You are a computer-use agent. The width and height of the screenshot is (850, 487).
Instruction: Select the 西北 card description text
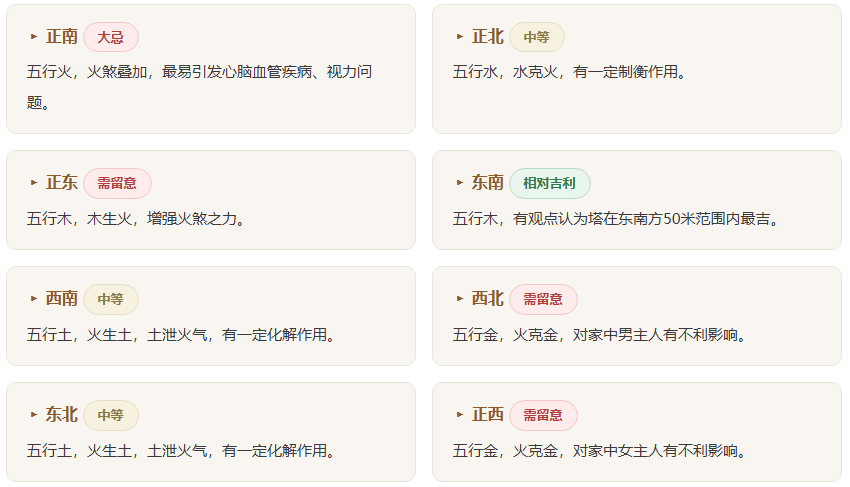tap(600, 335)
